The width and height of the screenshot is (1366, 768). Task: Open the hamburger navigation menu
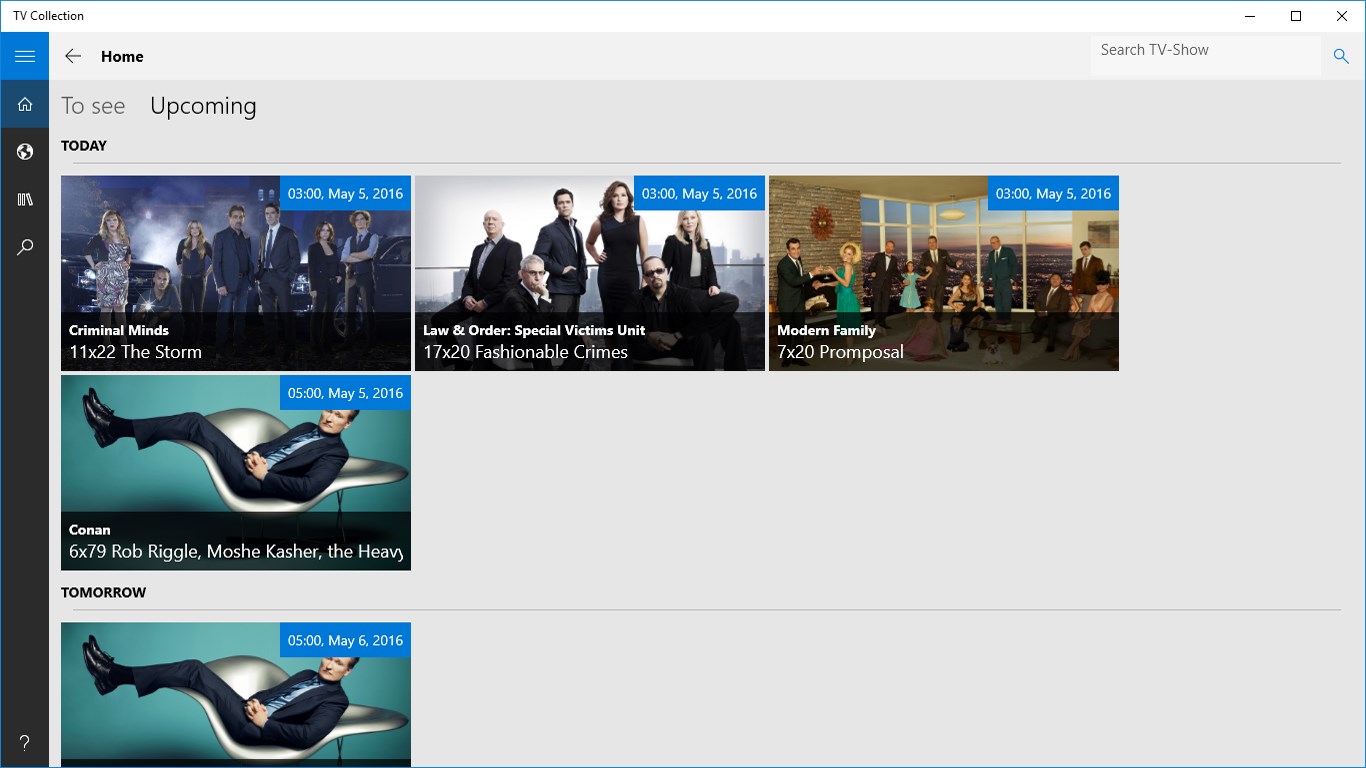coord(24,56)
